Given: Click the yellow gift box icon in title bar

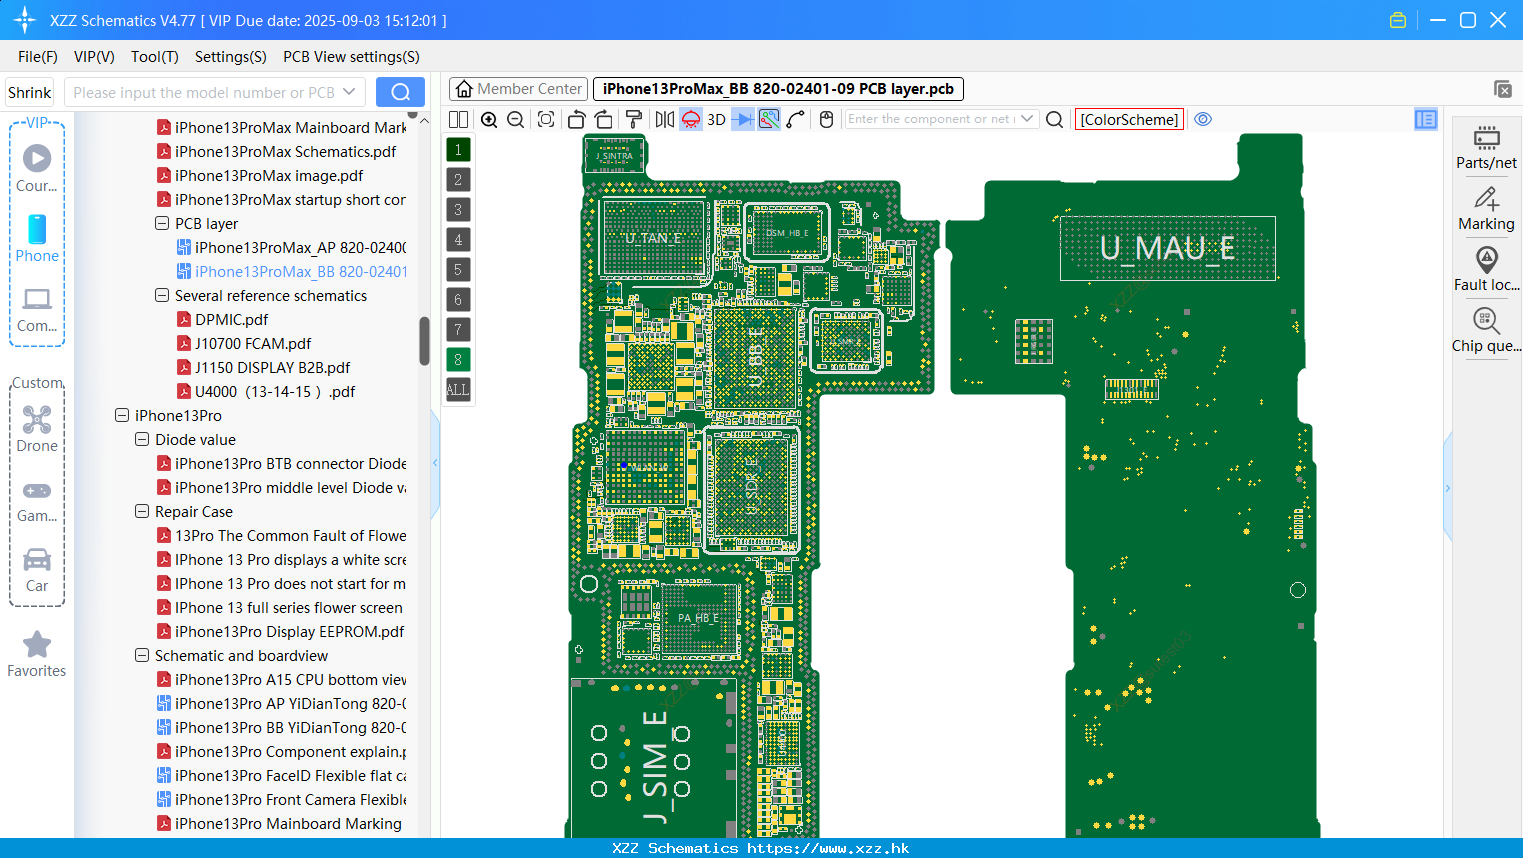Looking at the screenshot, I should pyautogui.click(x=1398, y=20).
